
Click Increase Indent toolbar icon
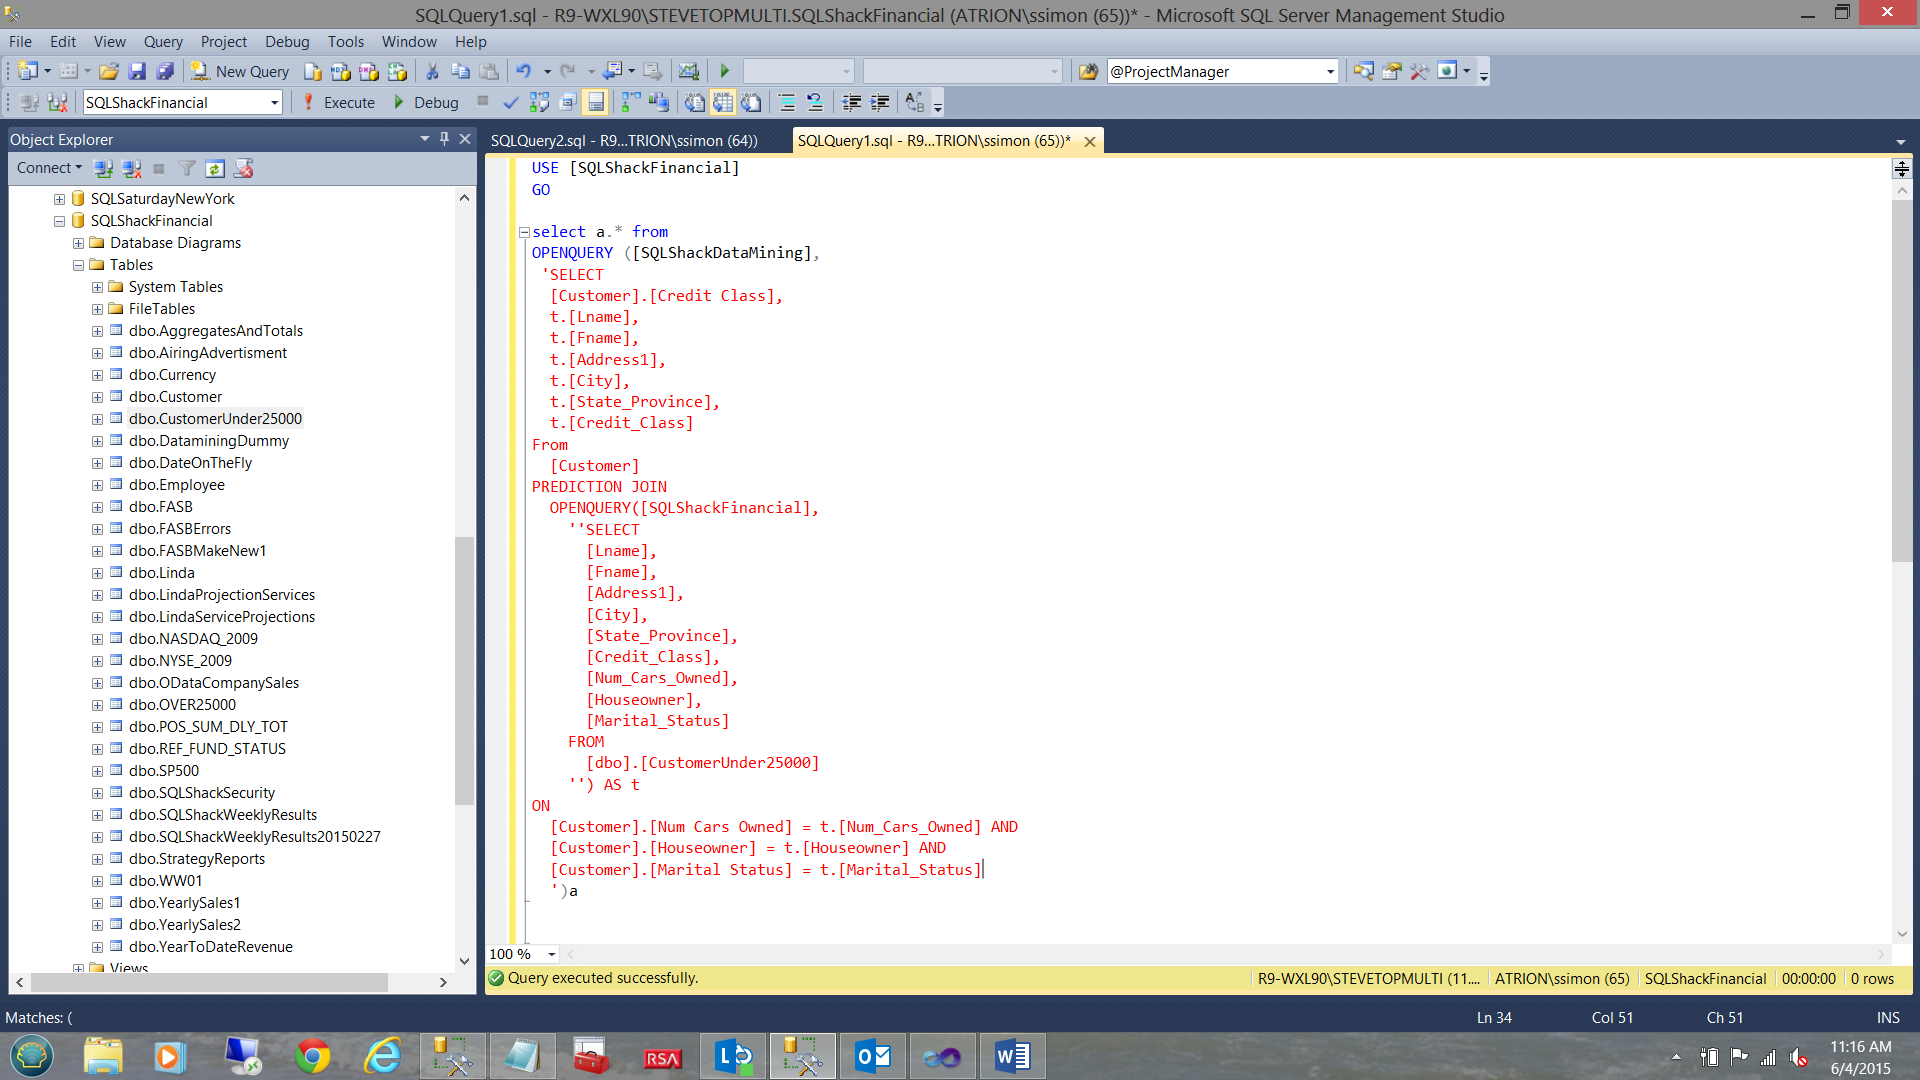(880, 102)
